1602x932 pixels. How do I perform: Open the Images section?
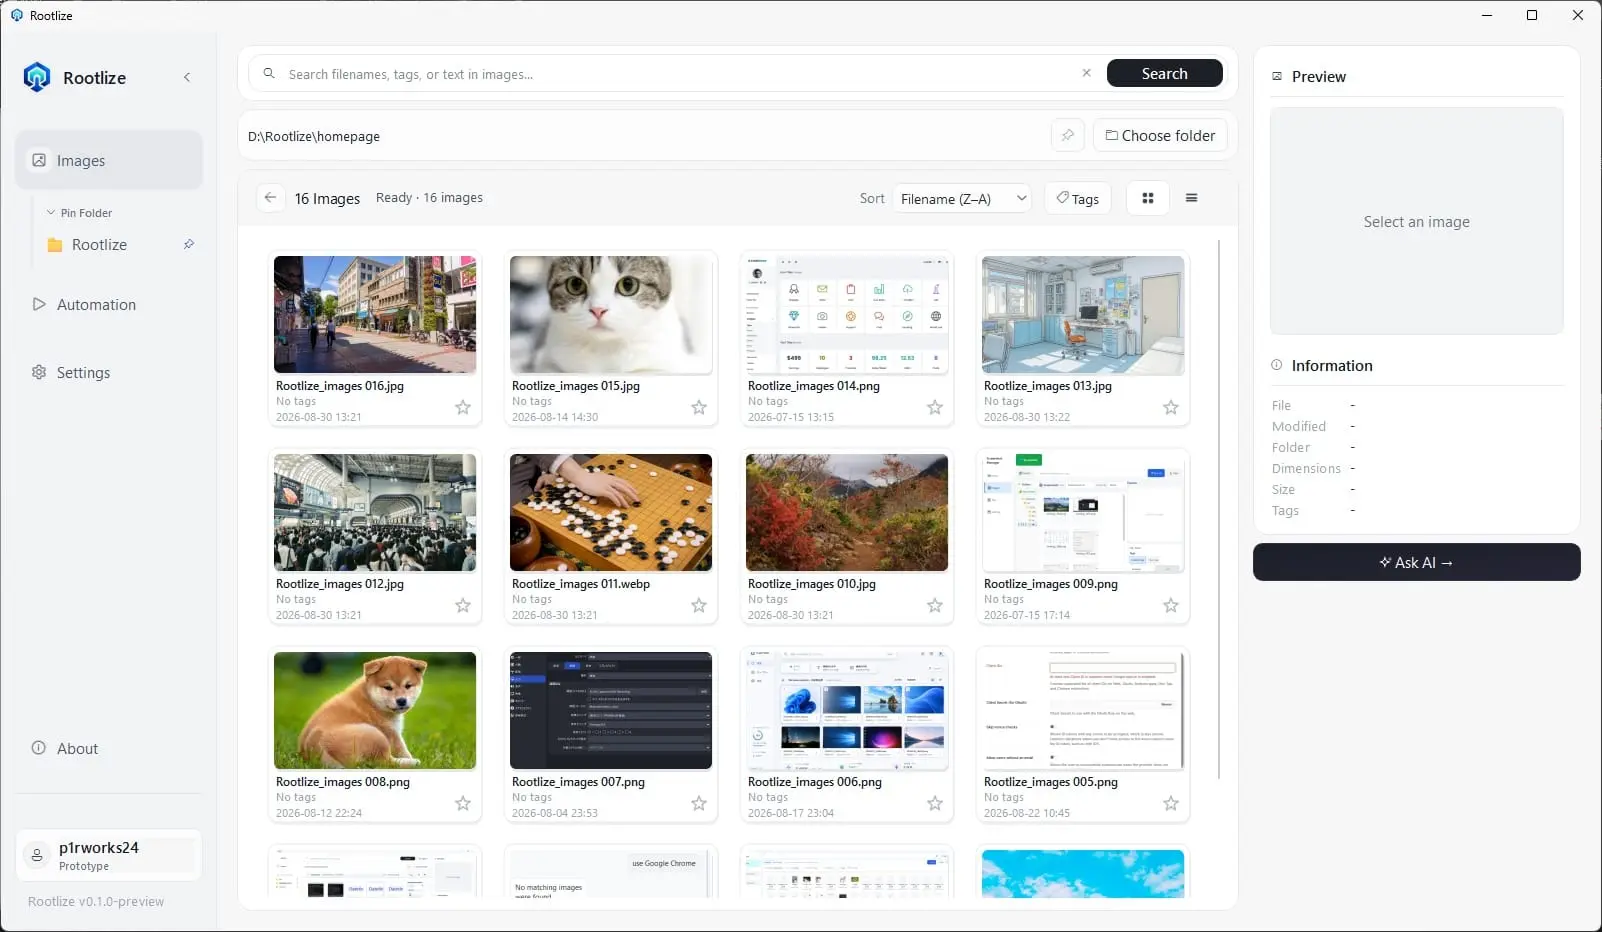[x=109, y=160]
